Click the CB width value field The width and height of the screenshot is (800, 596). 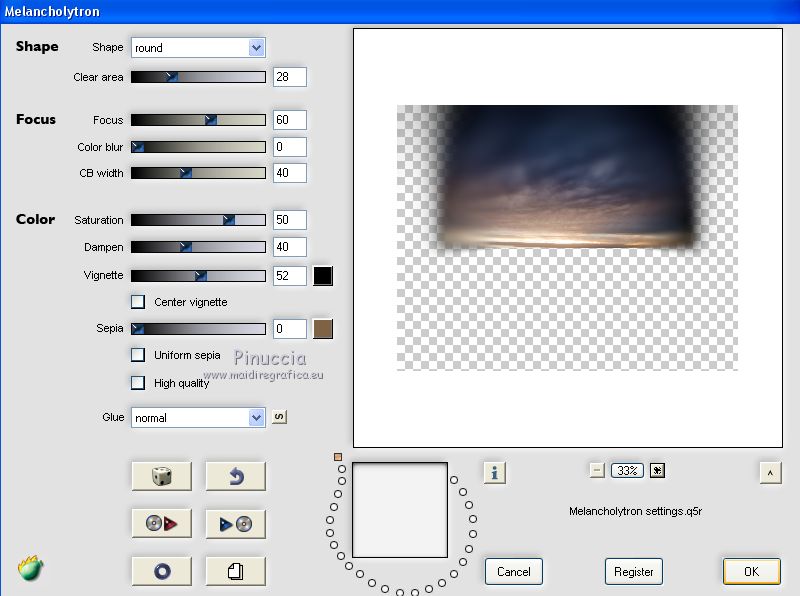coord(290,173)
